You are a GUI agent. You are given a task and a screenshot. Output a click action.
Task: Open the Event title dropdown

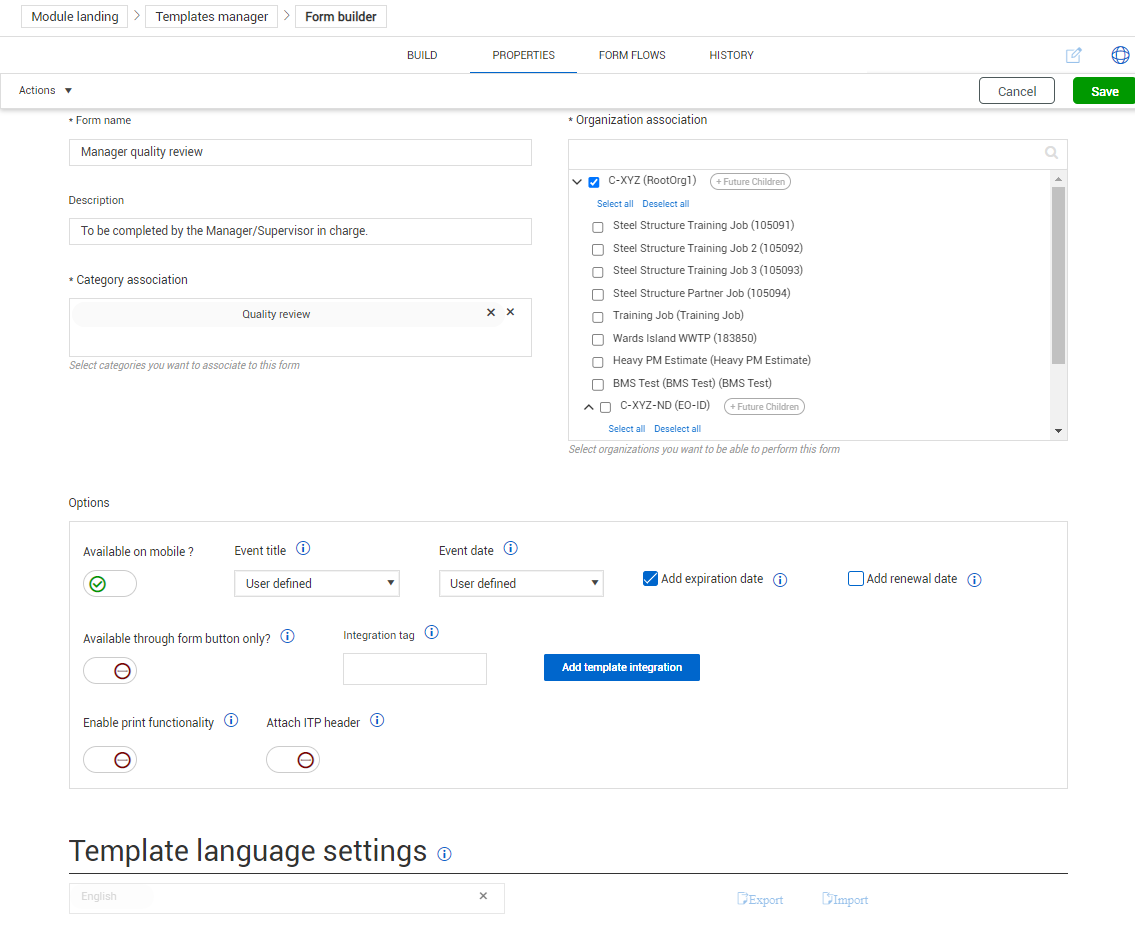pyautogui.click(x=316, y=583)
